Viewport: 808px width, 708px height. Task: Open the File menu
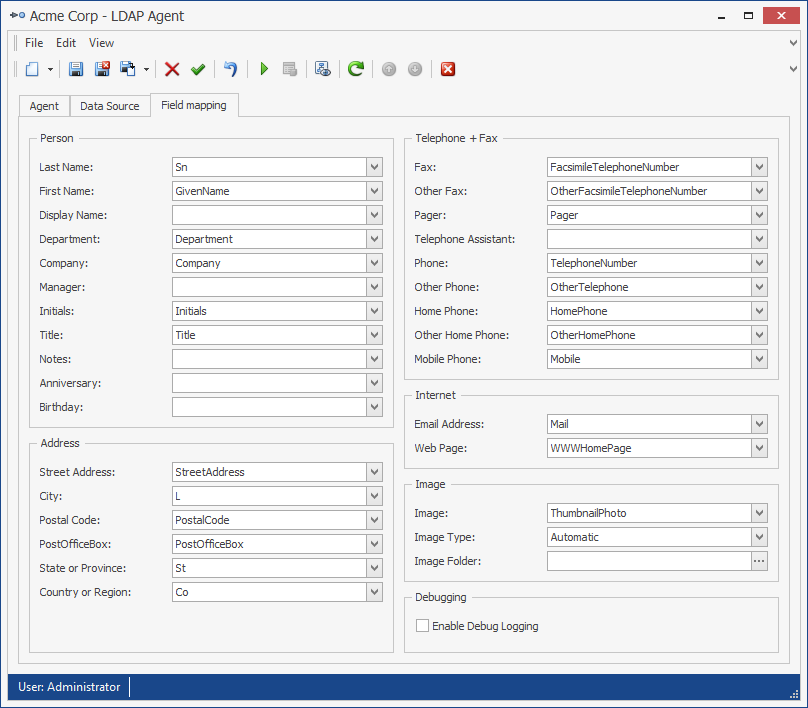(x=34, y=43)
